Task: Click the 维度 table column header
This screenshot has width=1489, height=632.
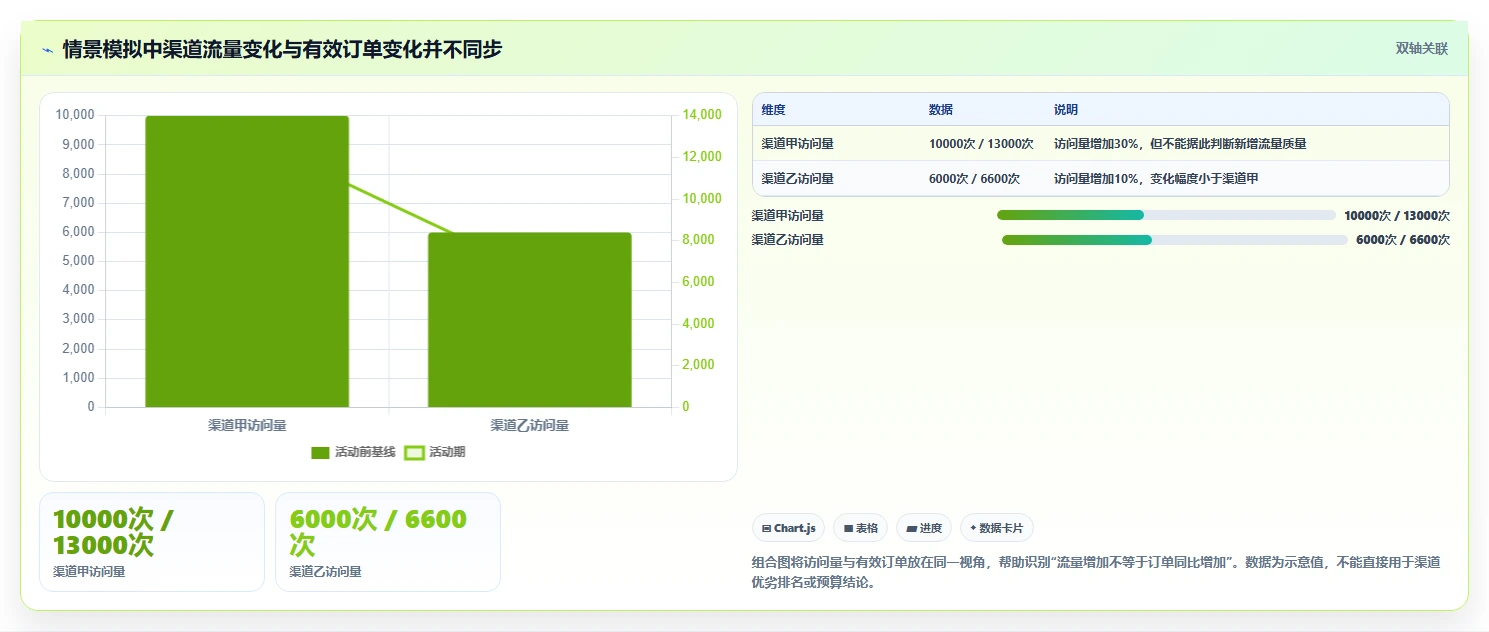Action: click(x=774, y=110)
